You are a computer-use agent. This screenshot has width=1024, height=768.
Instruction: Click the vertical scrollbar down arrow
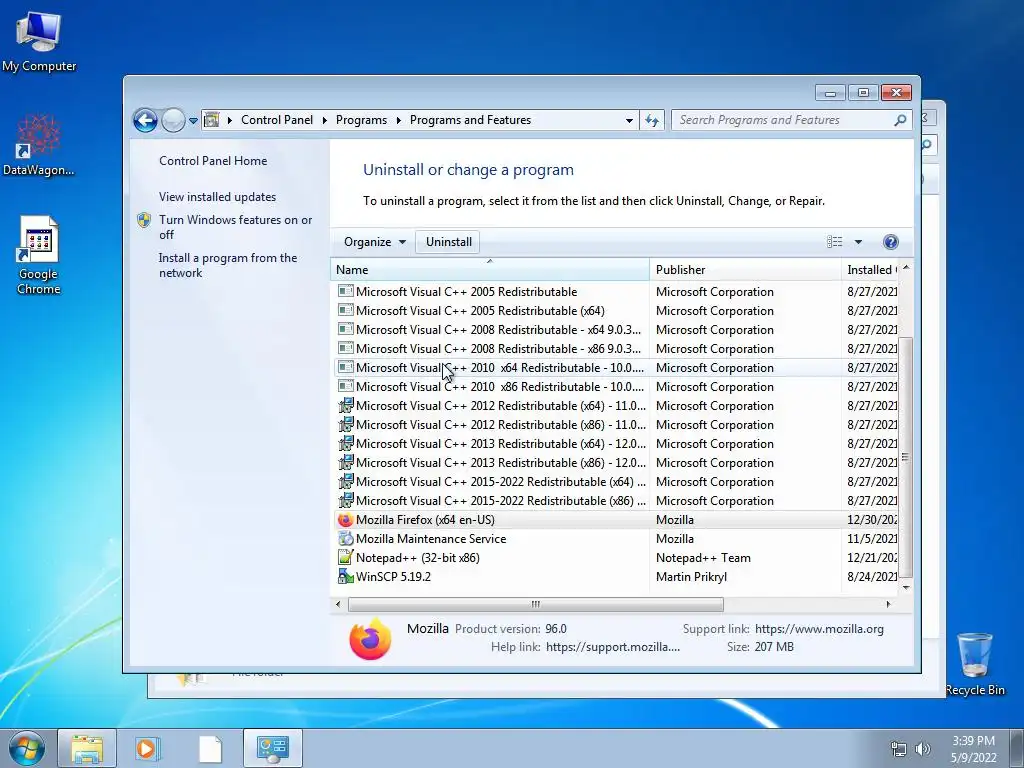(906, 587)
